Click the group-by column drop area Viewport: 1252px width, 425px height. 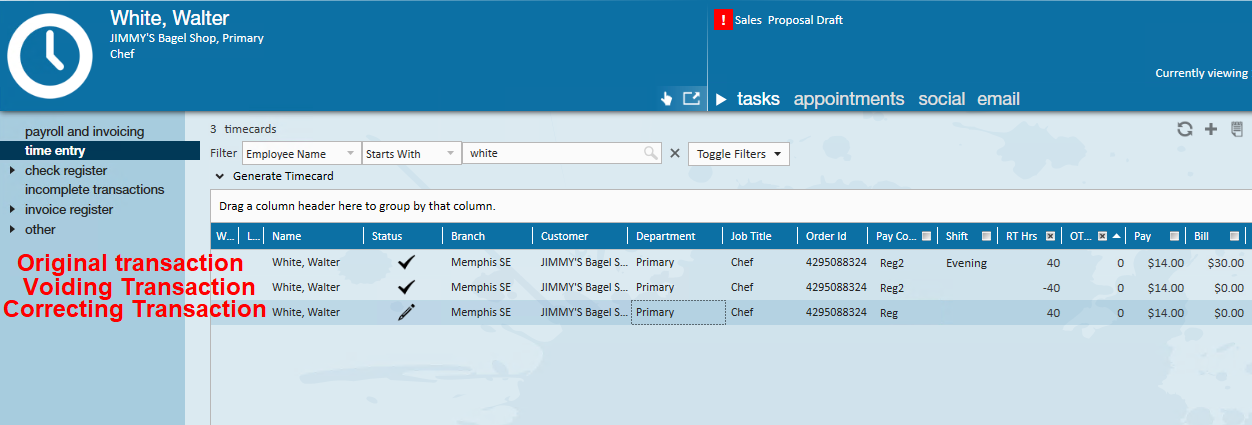[731, 206]
